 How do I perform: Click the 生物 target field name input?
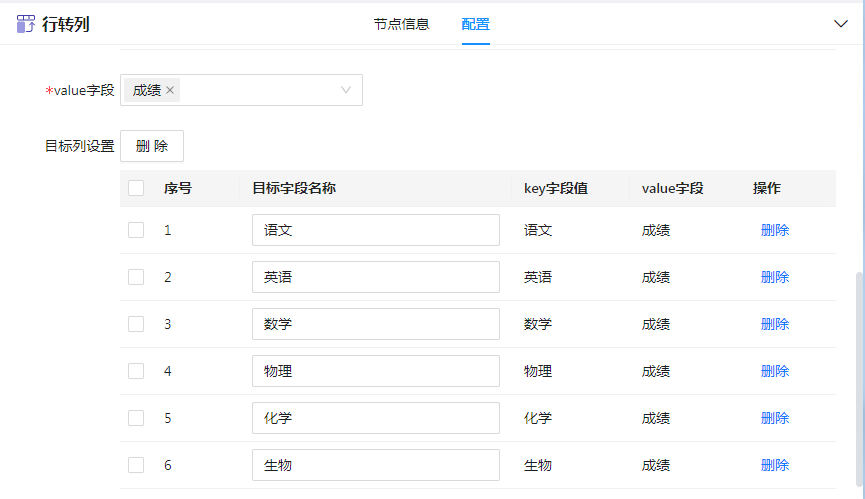click(x=375, y=465)
